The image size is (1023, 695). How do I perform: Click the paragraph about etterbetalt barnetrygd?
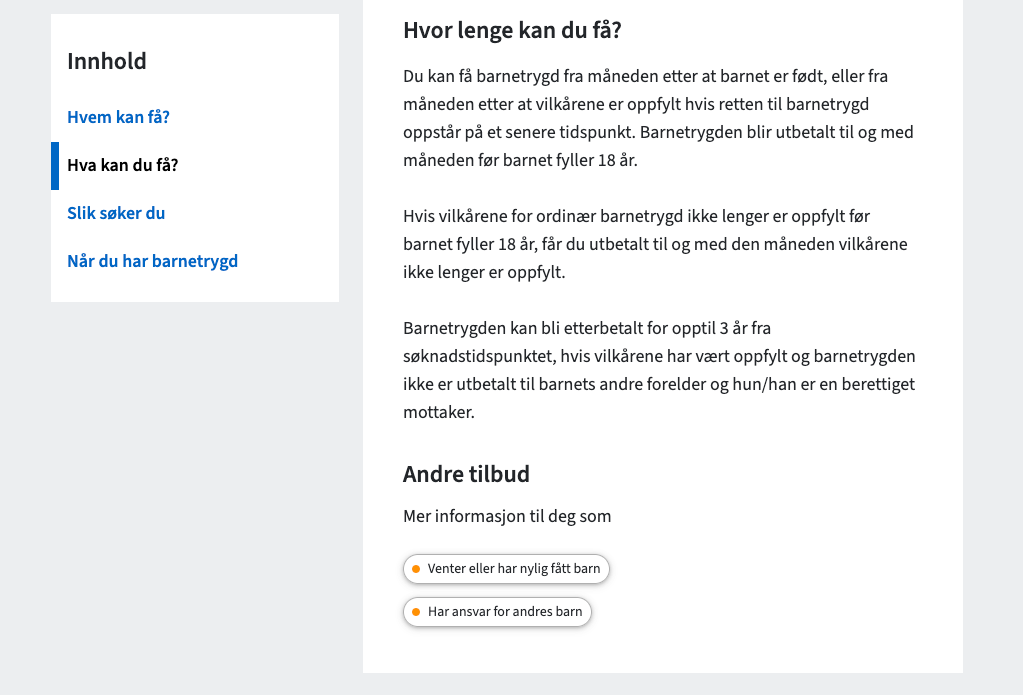pyautogui.click(x=658, y=369)
